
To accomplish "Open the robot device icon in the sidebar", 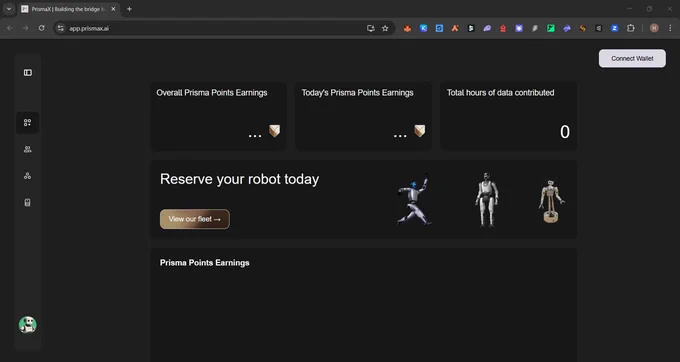I will point(27,202).
